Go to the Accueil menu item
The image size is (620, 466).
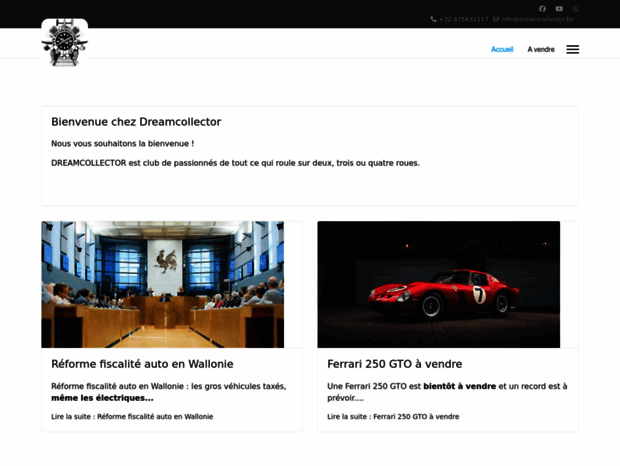(502, 49)
